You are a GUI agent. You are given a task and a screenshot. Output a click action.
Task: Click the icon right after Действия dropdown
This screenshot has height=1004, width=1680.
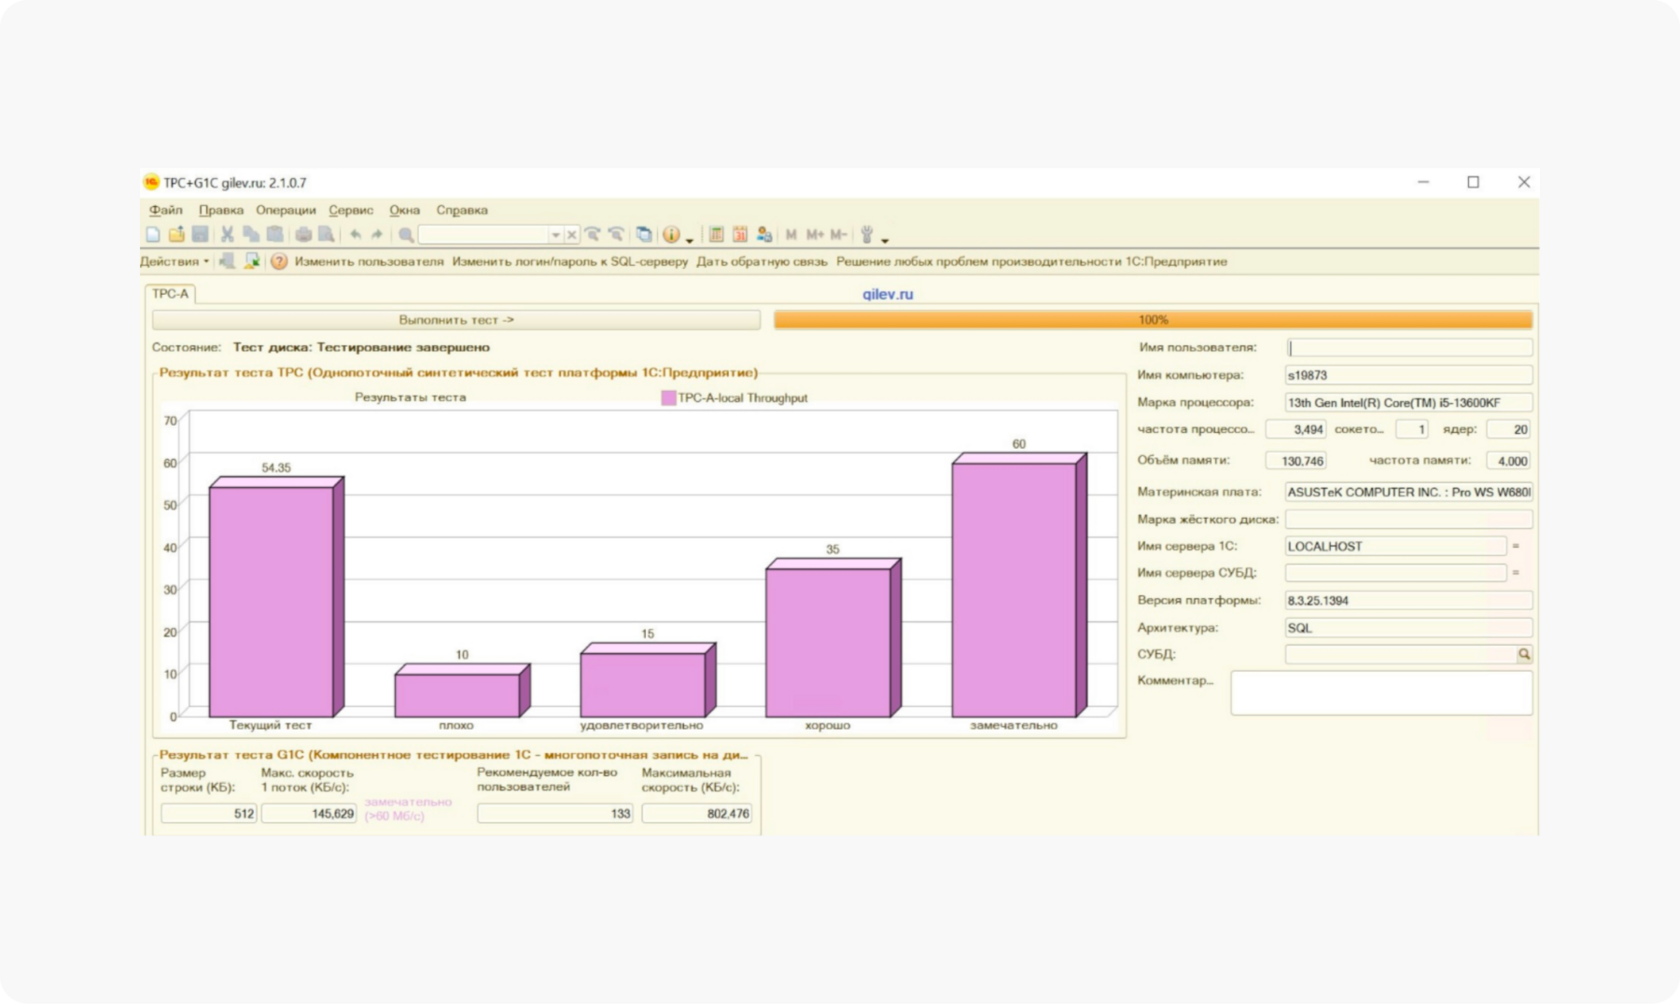tap(227, 262)
